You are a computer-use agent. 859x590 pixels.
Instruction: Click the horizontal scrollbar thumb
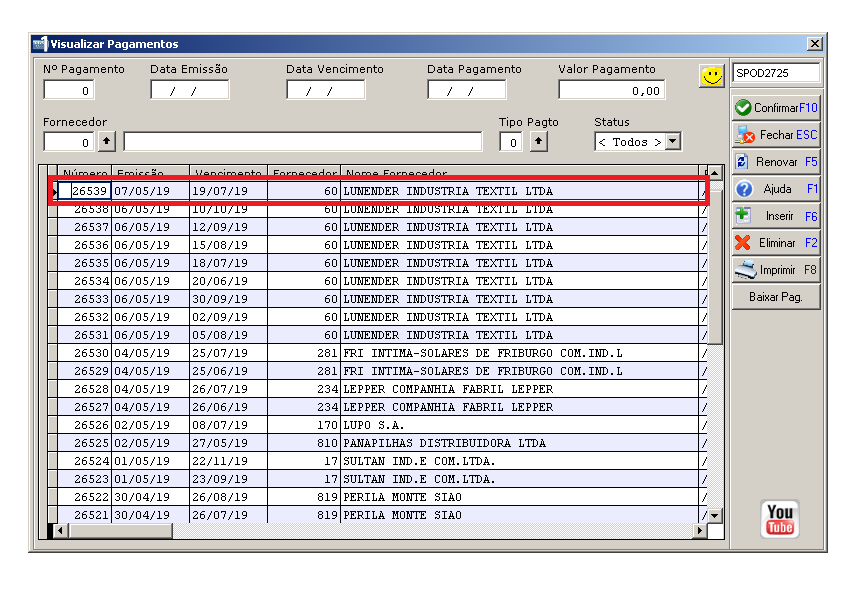click(x=121, y=530)
